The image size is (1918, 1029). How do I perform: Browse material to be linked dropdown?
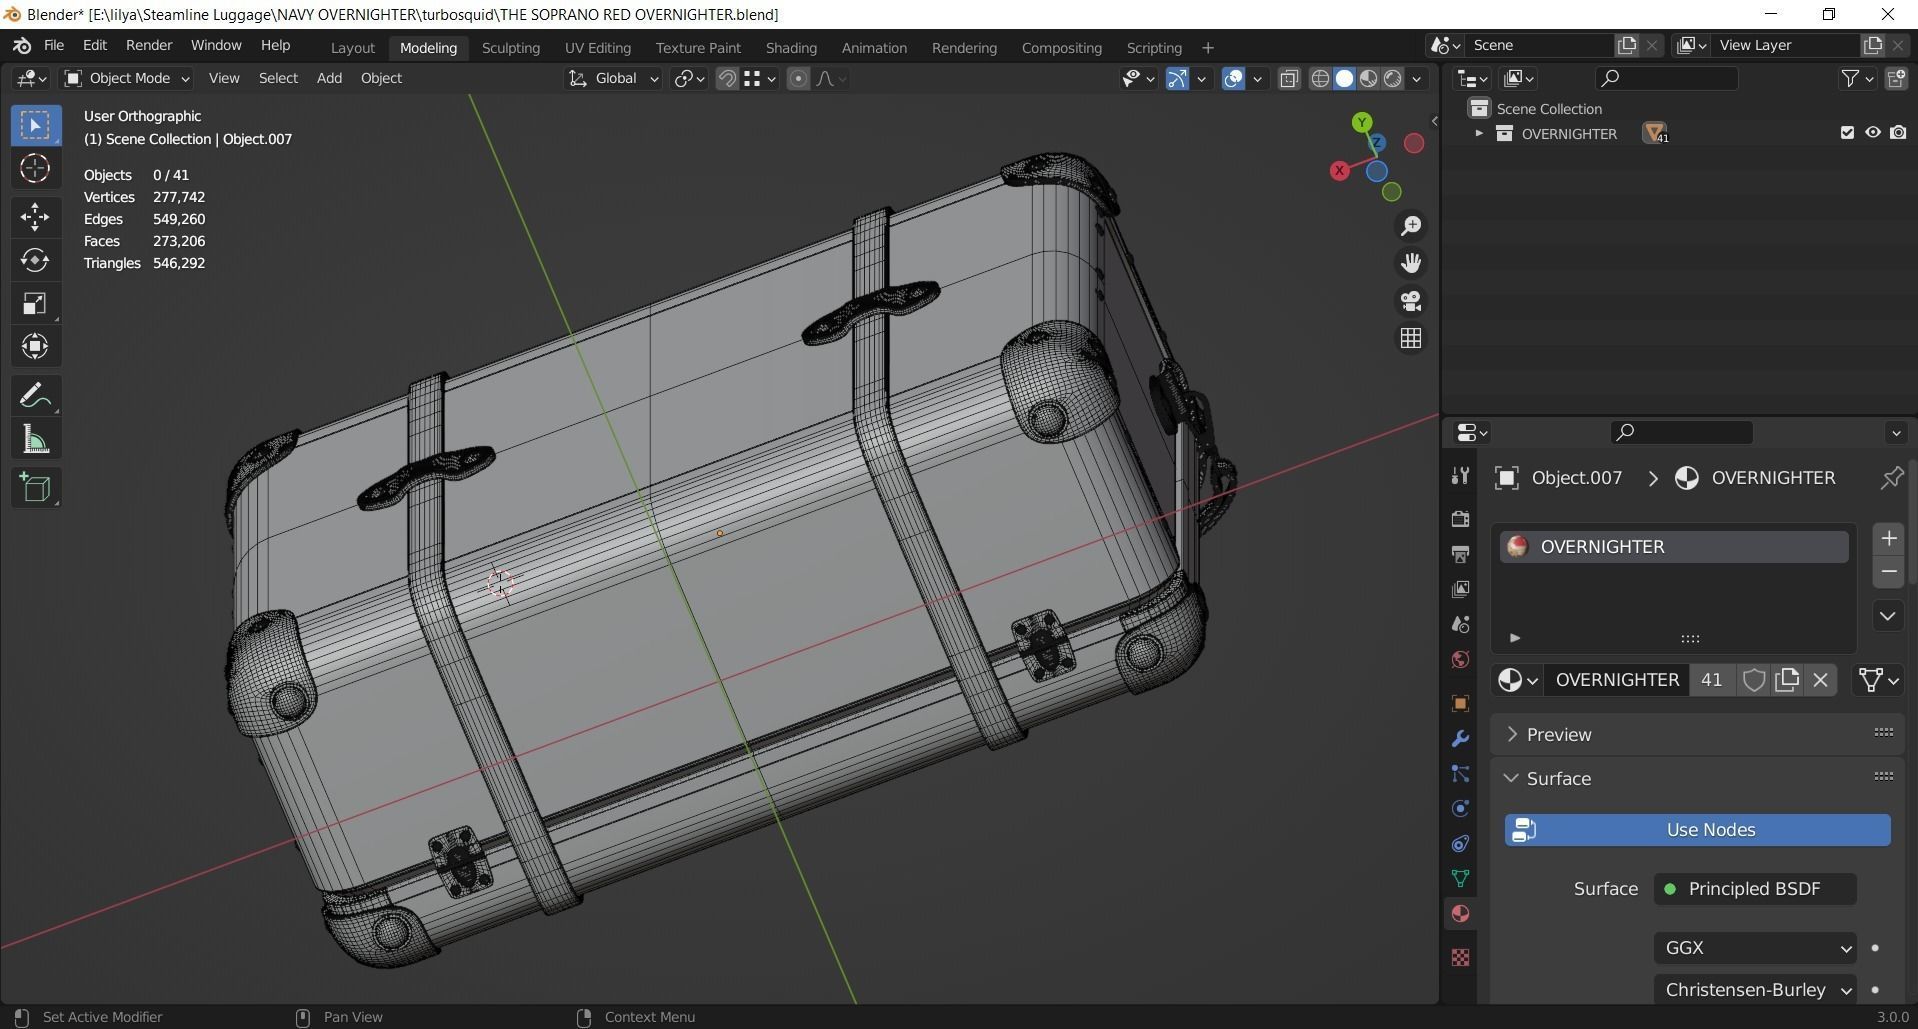(x=1517, y=680)
